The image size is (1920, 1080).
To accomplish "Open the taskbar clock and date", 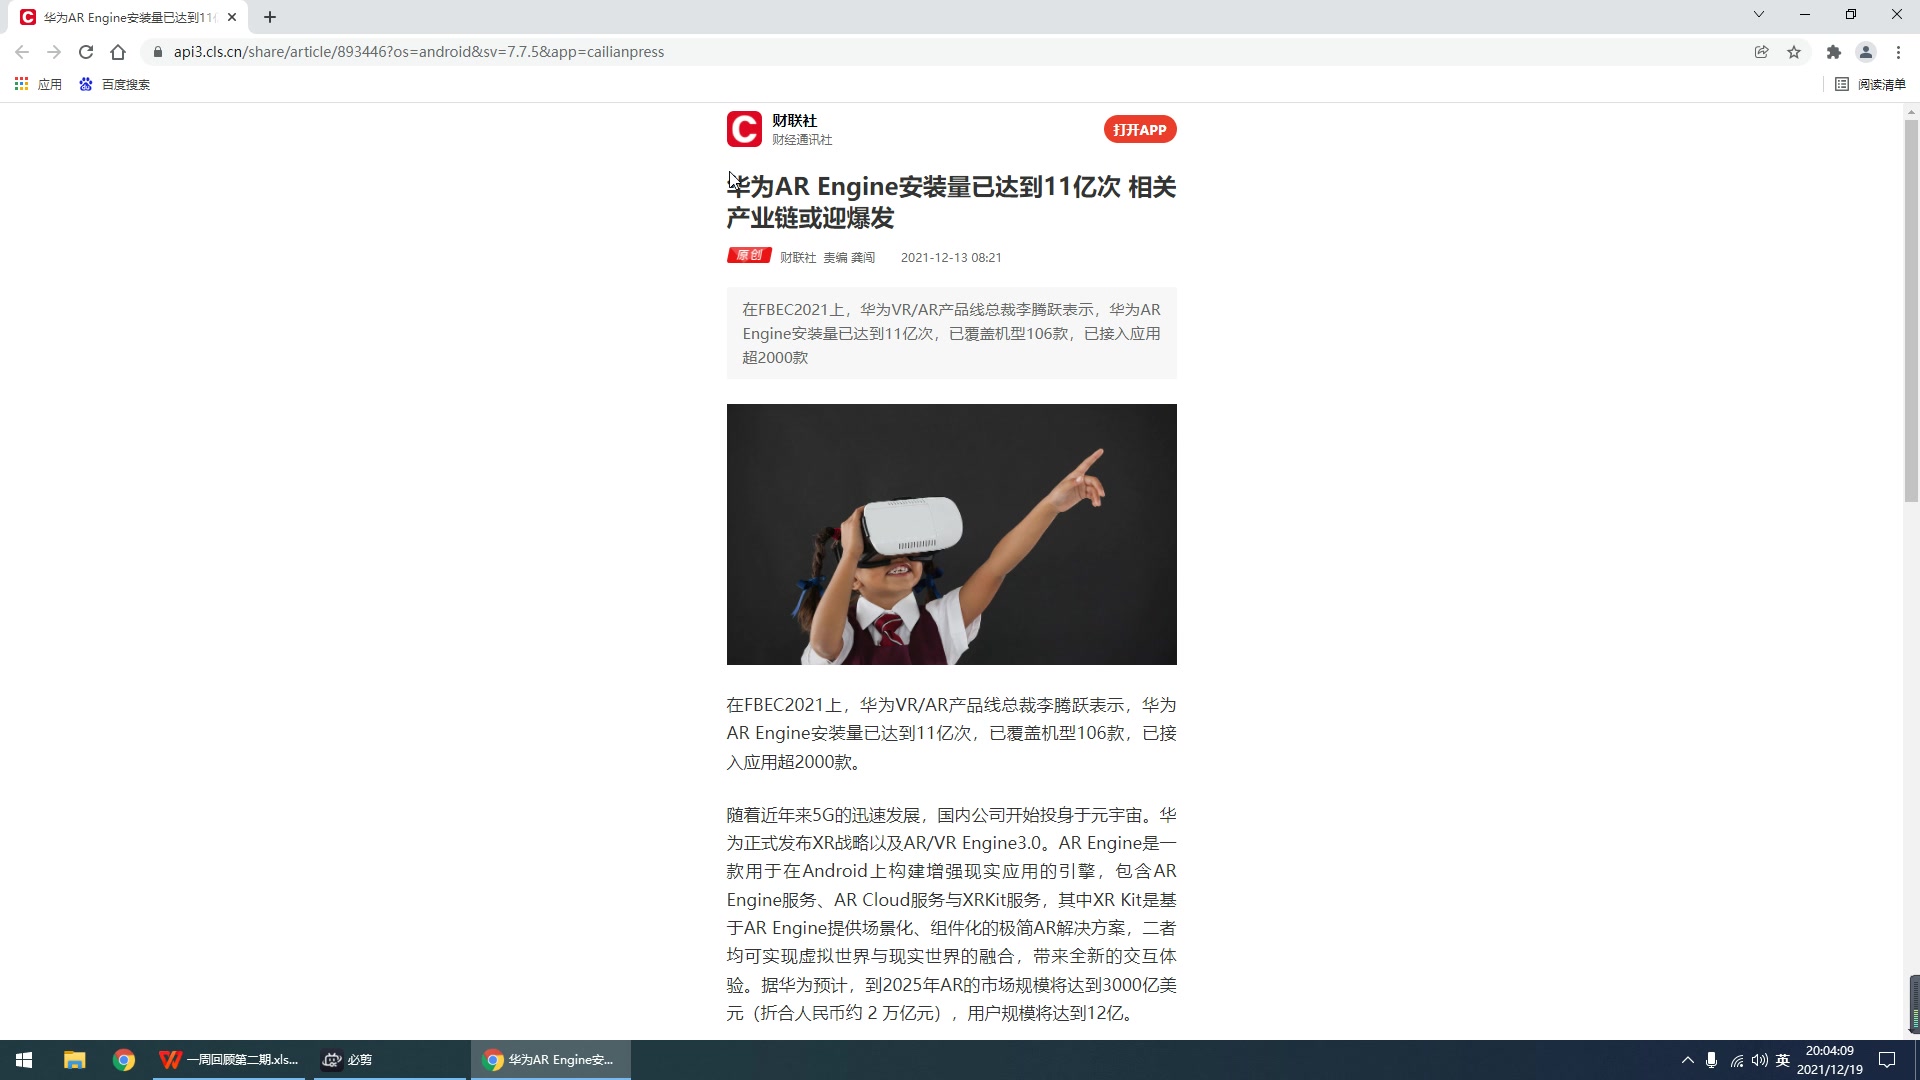I will tap(1829, 1060).
